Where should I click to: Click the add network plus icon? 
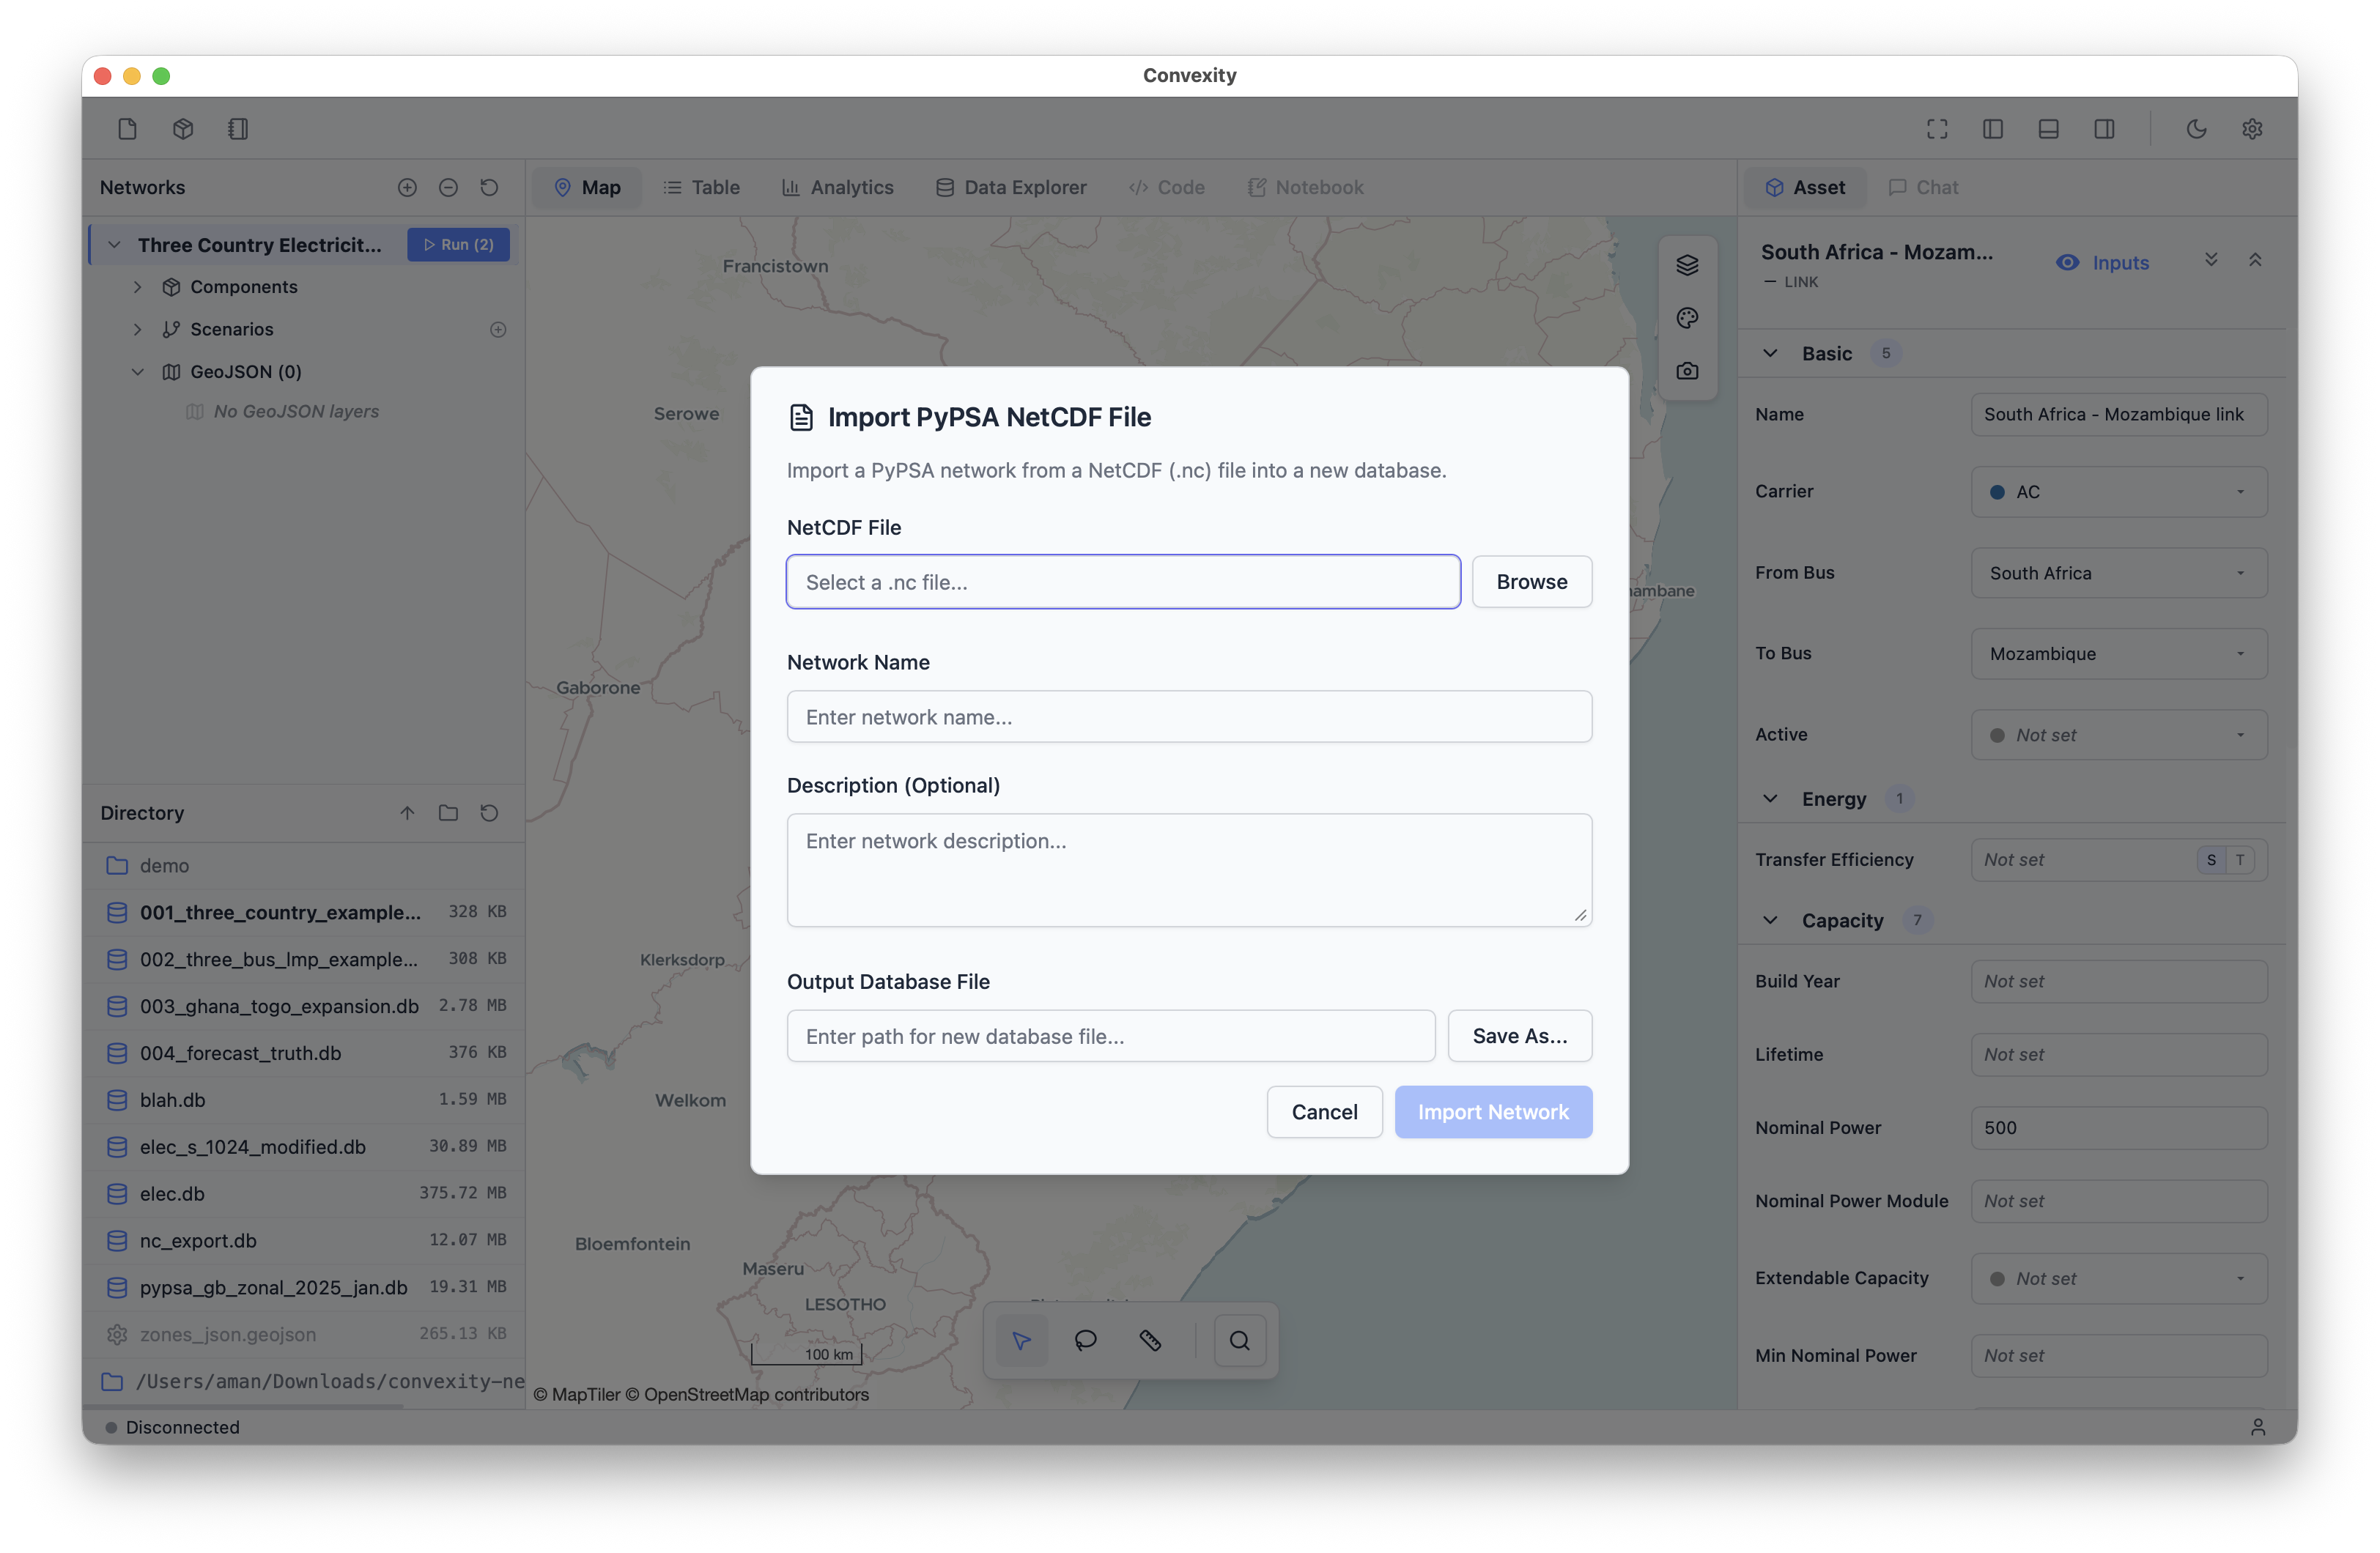point(407,188)
